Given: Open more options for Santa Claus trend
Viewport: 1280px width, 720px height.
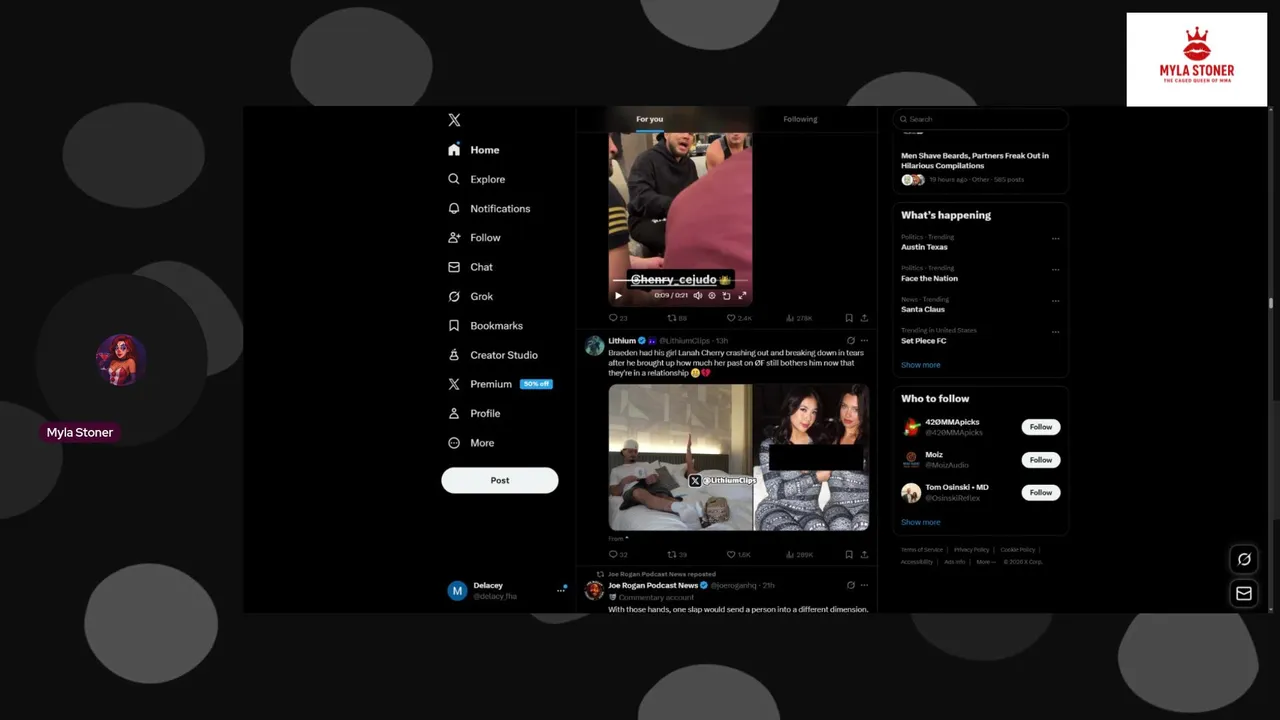Looking at the screenshot, I should coord(1055,301).
